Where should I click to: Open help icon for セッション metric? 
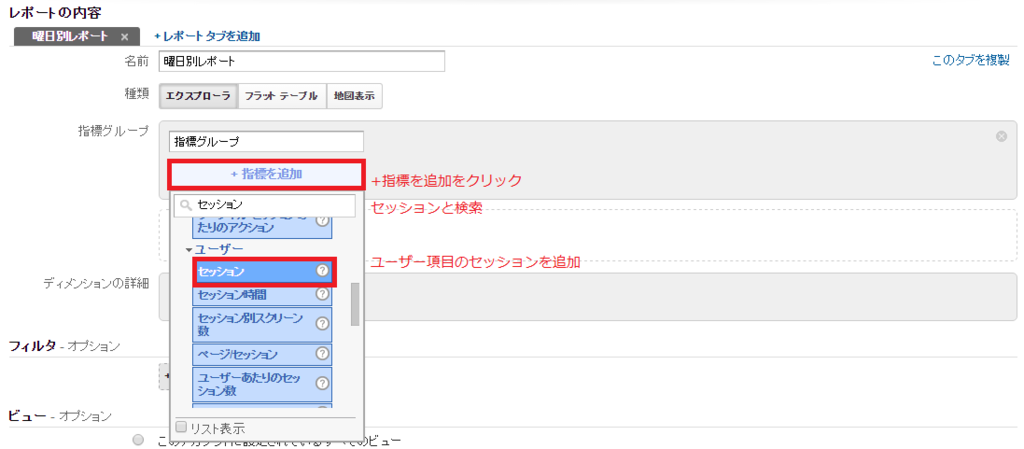pos(322,271)
